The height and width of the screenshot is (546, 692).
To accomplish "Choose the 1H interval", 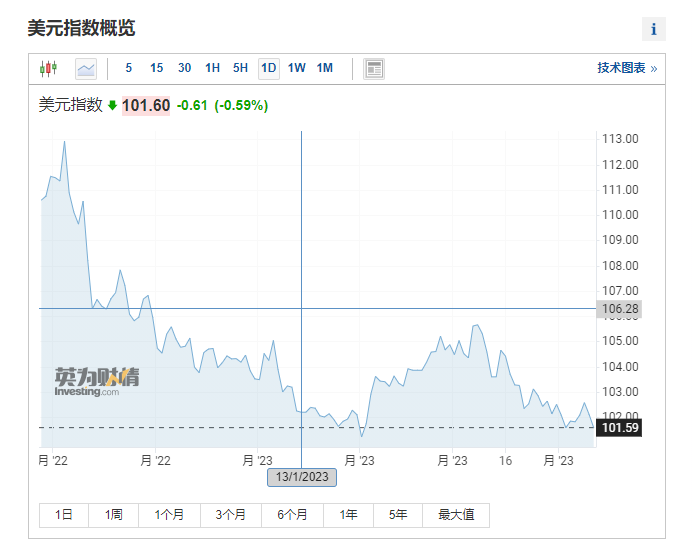I will [x=212, y=68].
